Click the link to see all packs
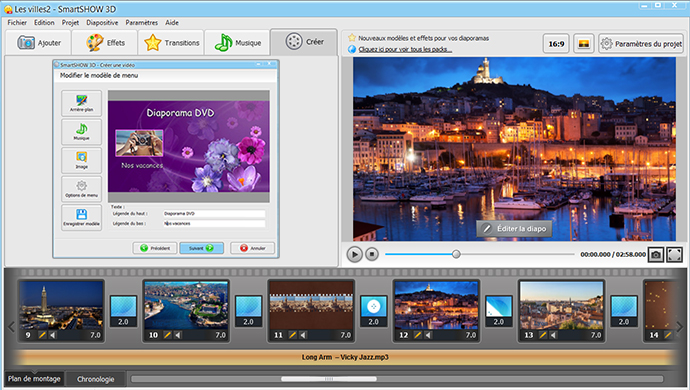Viewport: 690px width, 390px height. tap(405, 49)
